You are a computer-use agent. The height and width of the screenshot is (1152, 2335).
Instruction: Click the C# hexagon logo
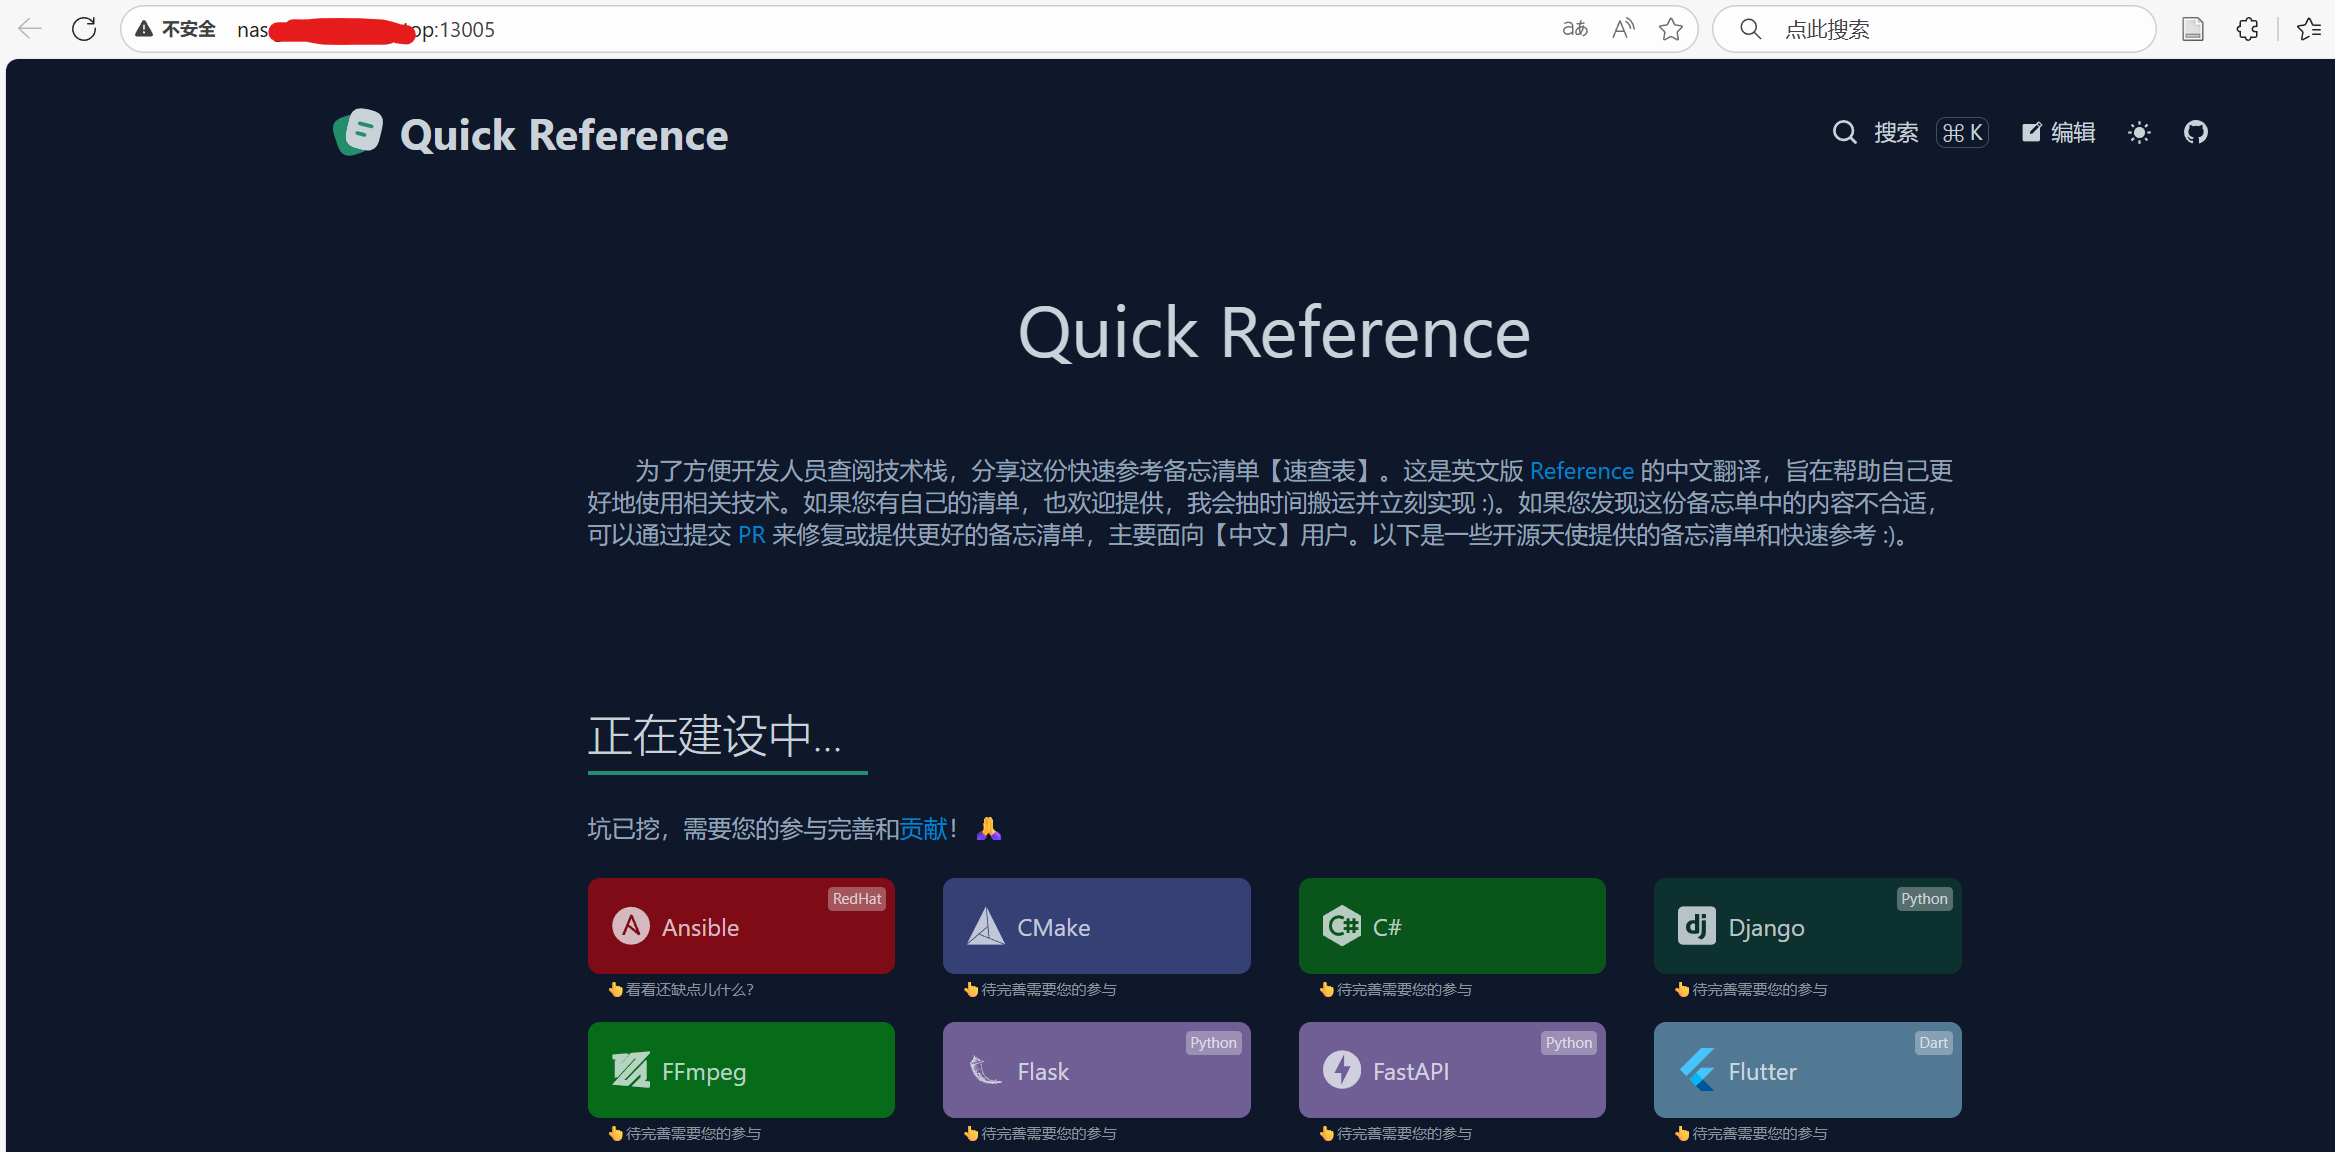(x=1342, y=926)
